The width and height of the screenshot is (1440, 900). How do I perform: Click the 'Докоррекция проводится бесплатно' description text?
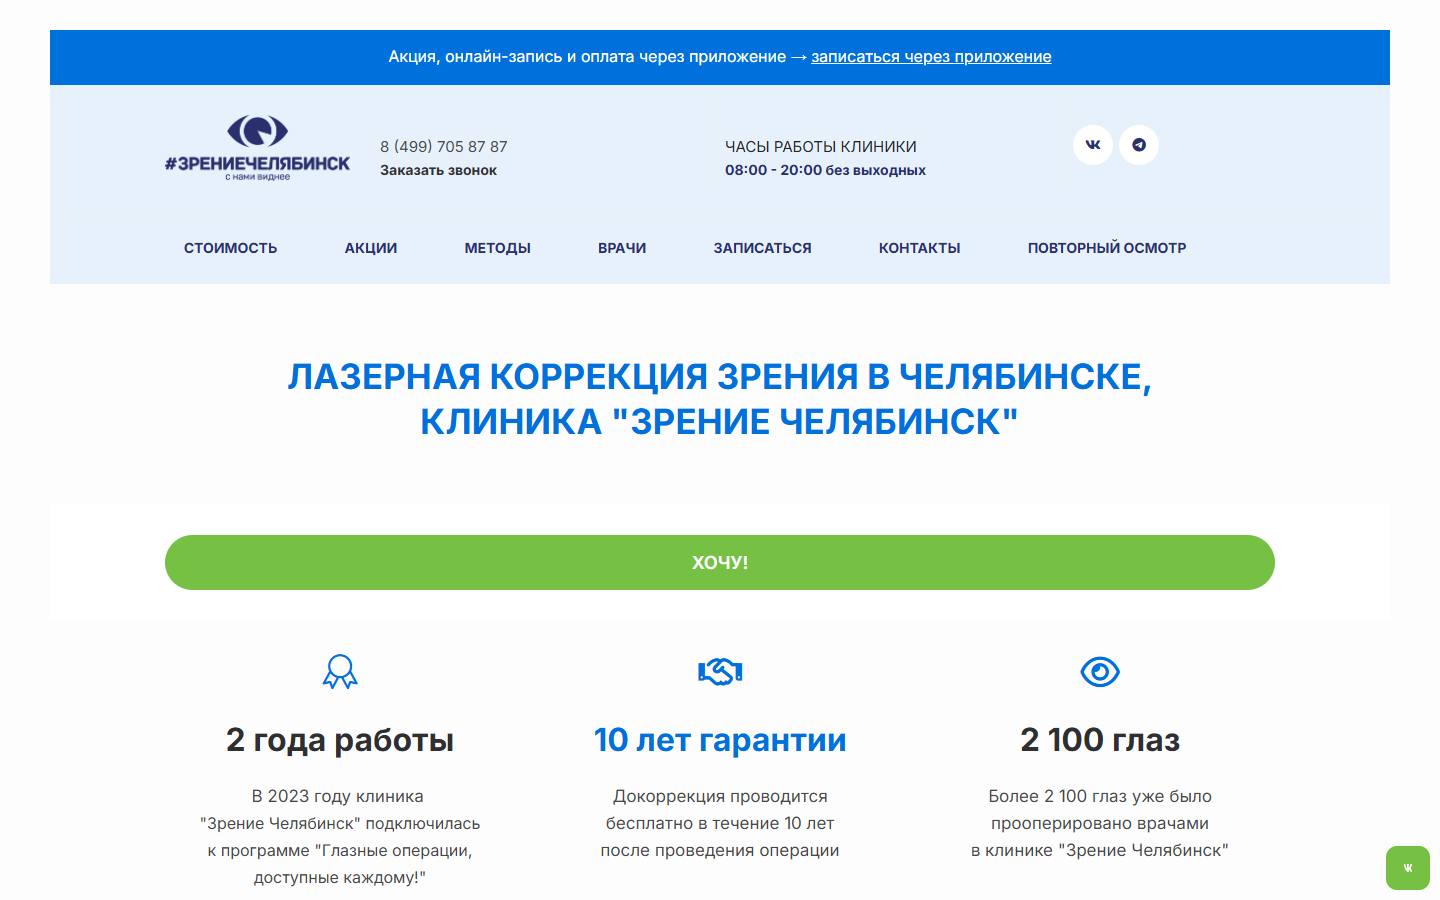[x=720, y=823]
